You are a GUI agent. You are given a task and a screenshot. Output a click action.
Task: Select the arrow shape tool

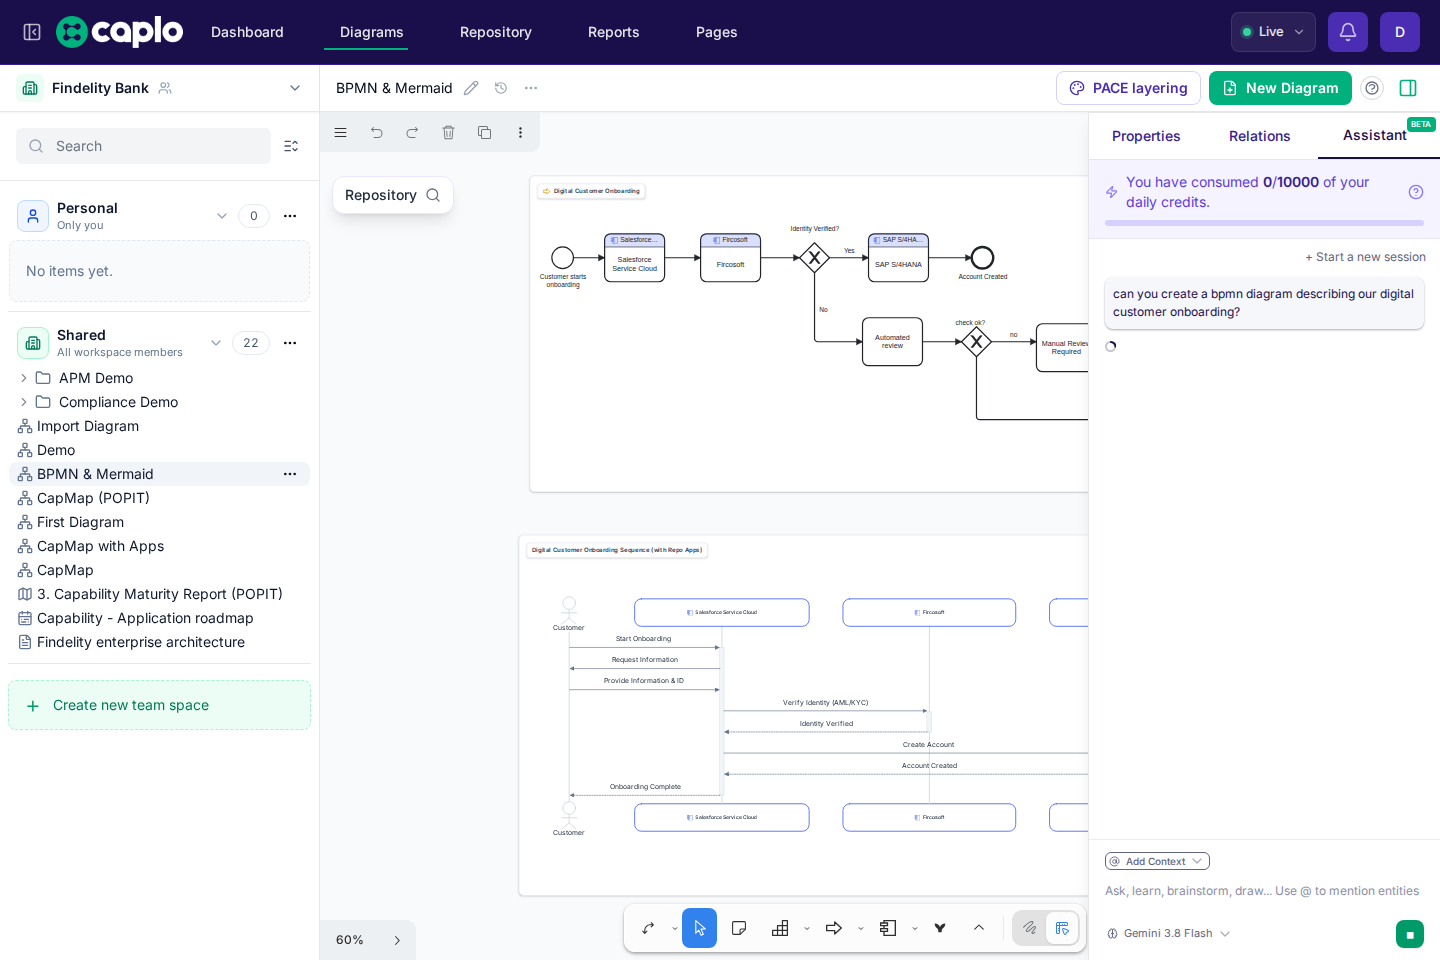[x=834, y=928]
